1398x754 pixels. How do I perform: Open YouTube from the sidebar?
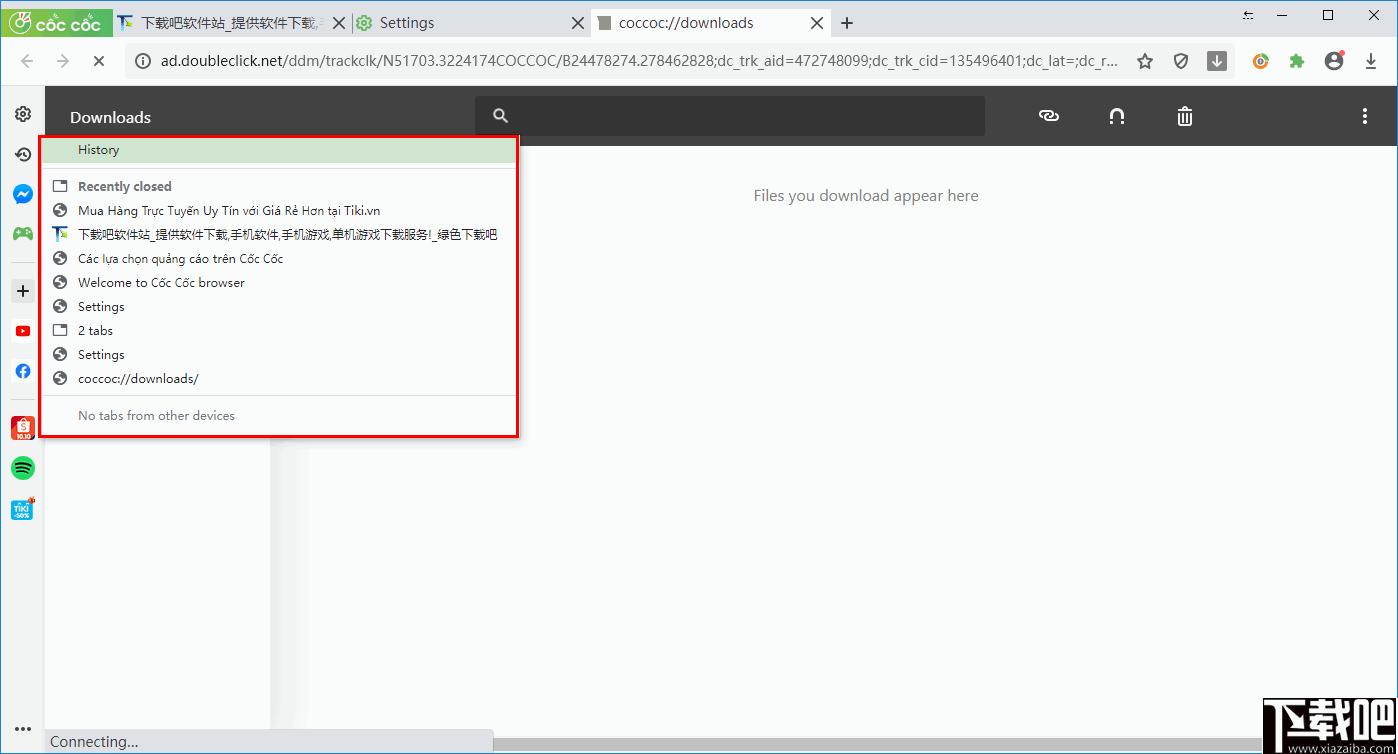coord(22,331)
